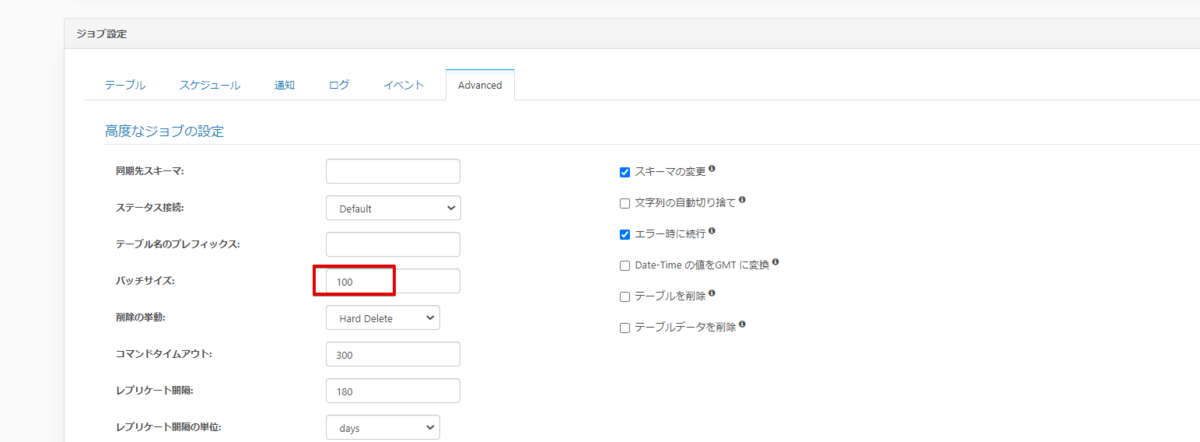The width and height of the screenshot is (1200, 442).
Task: Switch to the スケジュール tab
Action: click(x=210, y=85)
